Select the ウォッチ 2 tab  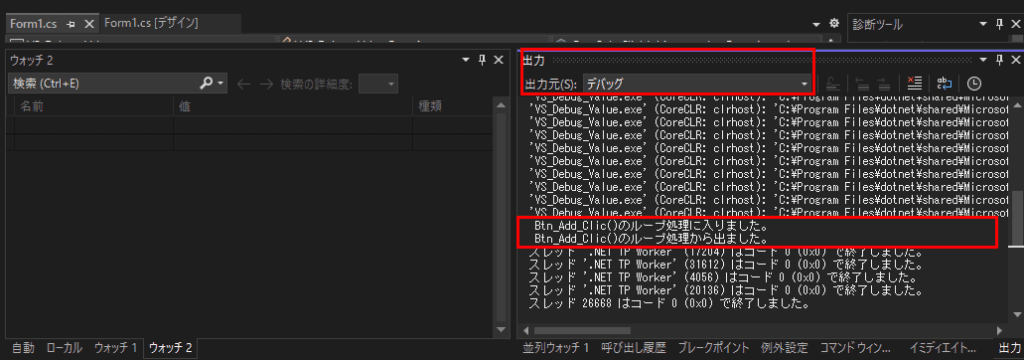click(170, 348)
